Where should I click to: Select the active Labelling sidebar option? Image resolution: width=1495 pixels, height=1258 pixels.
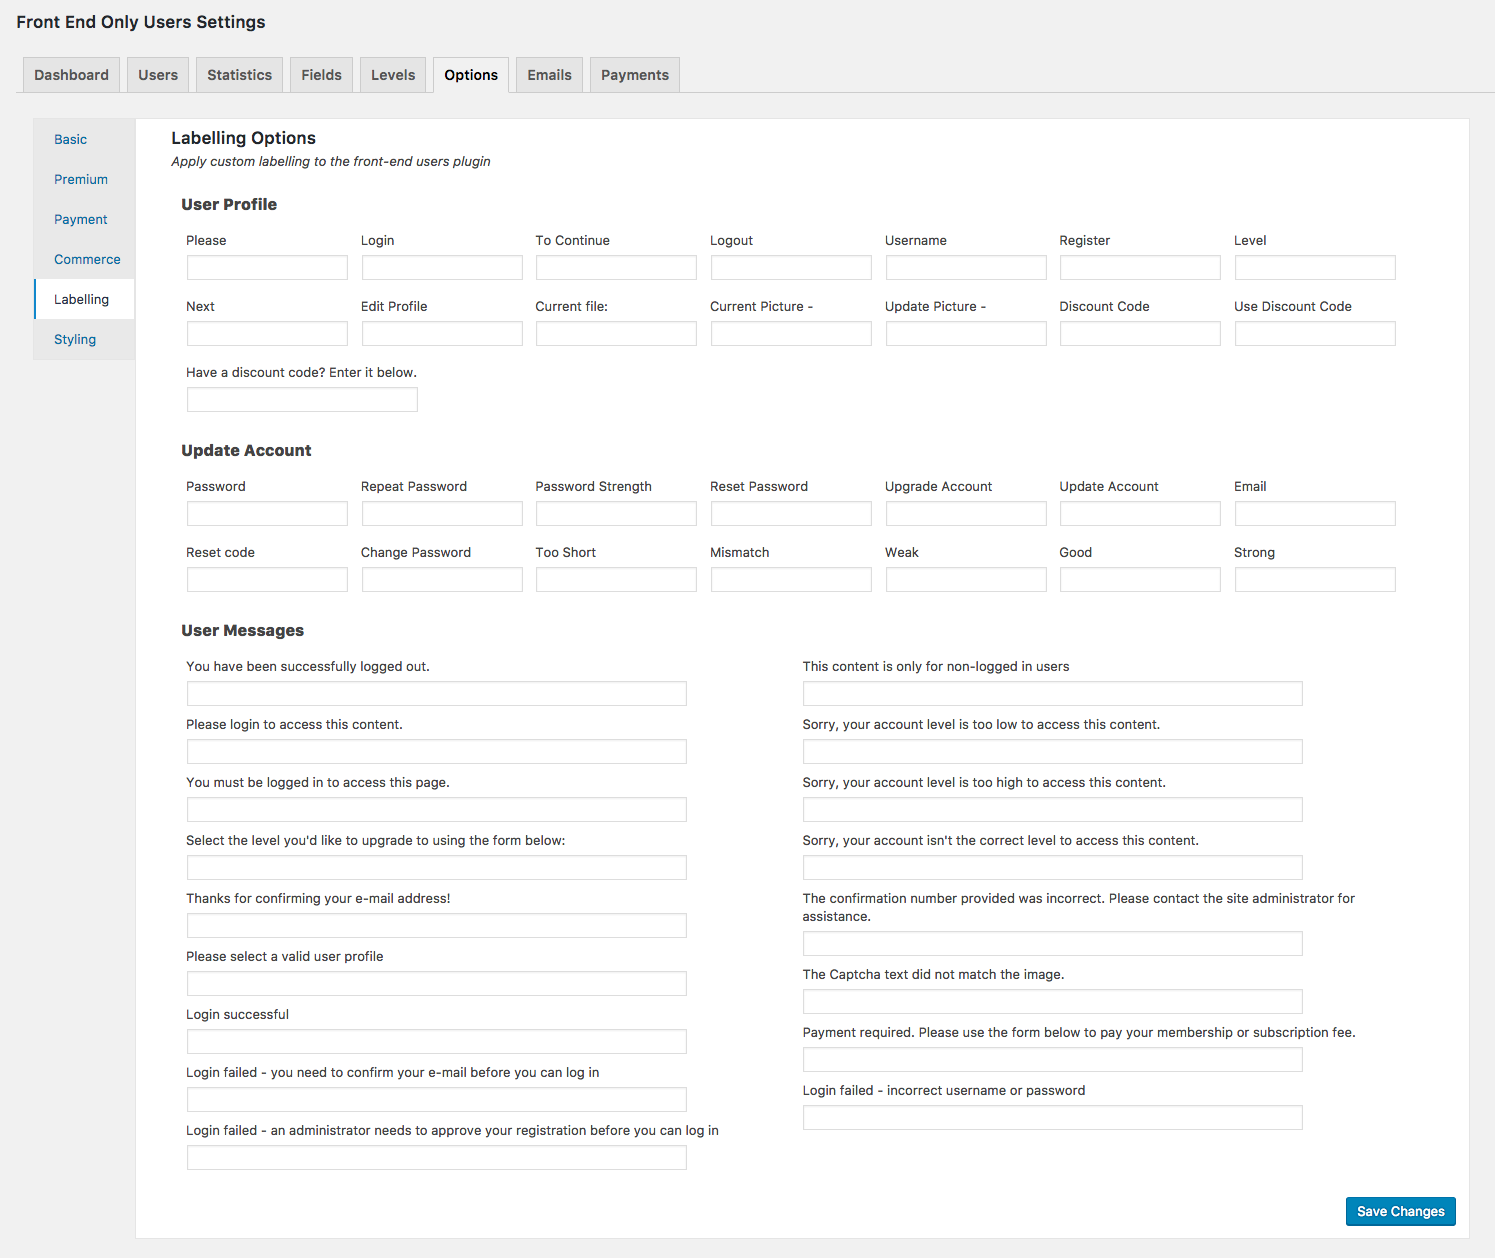pos(81,299)
